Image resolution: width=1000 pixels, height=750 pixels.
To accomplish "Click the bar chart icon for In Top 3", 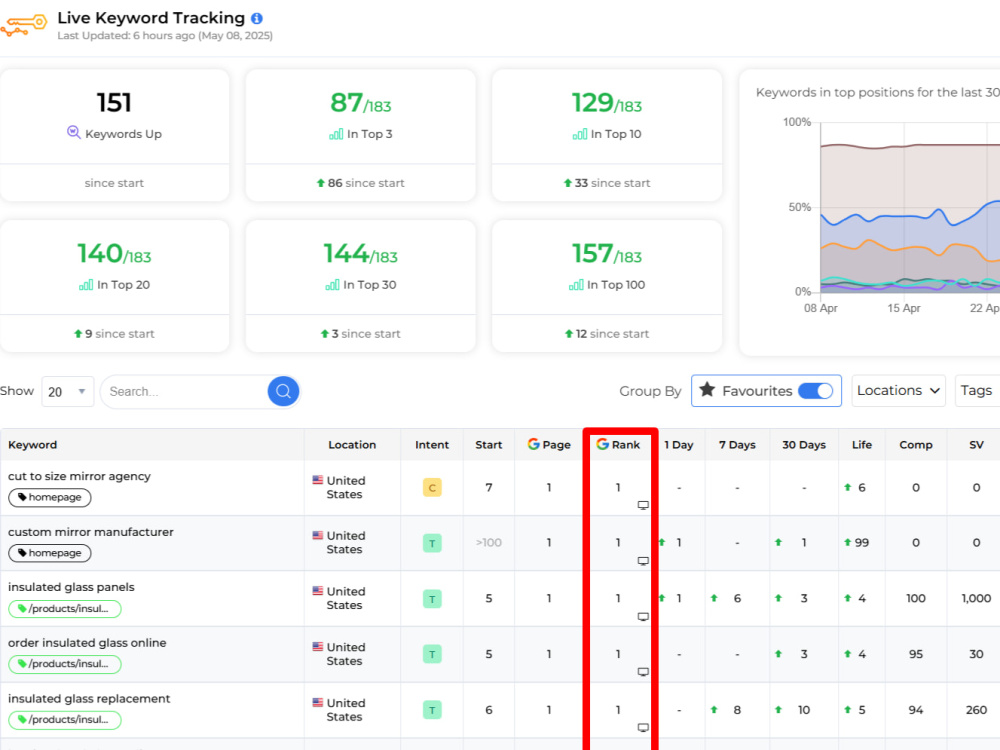I will click(336, 134).
